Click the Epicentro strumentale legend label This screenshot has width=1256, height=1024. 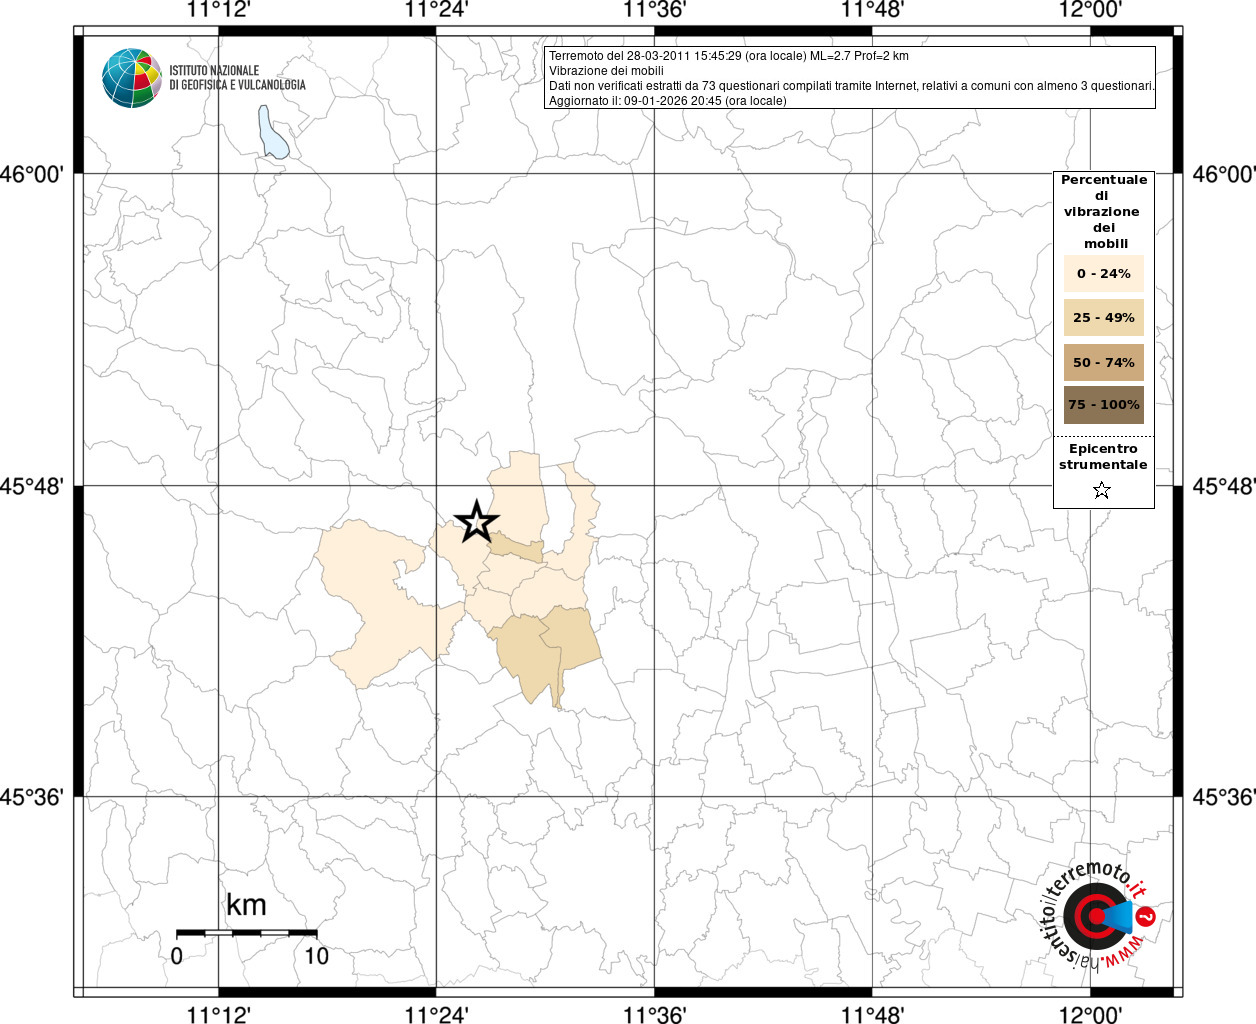tap(1103, 456)
